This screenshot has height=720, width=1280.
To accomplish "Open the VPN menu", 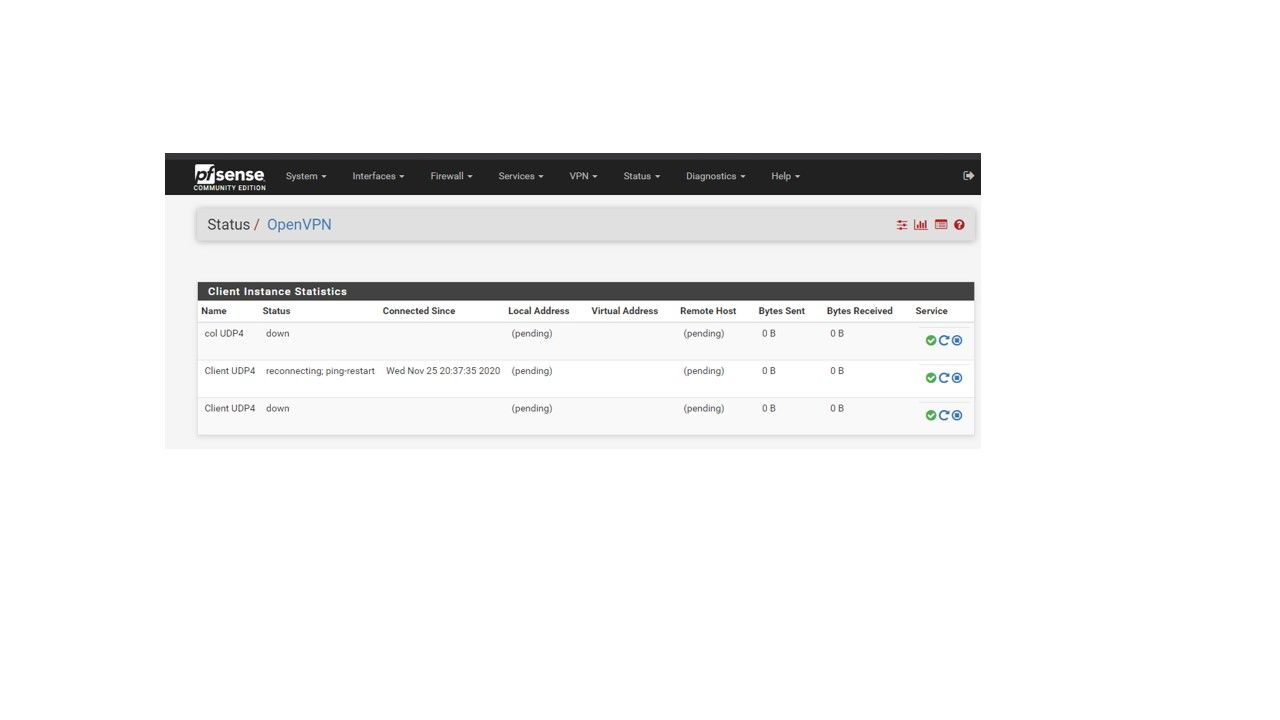I will click(583, 176).
